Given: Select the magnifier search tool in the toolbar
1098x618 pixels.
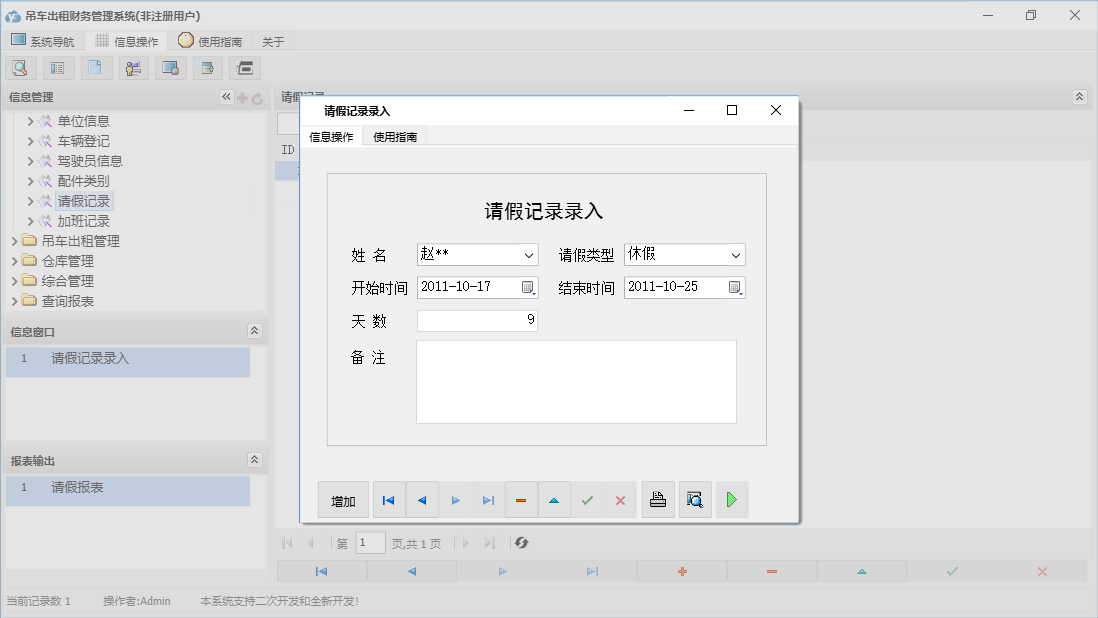Looking at the screenshot, I should [x=21, y=67].
